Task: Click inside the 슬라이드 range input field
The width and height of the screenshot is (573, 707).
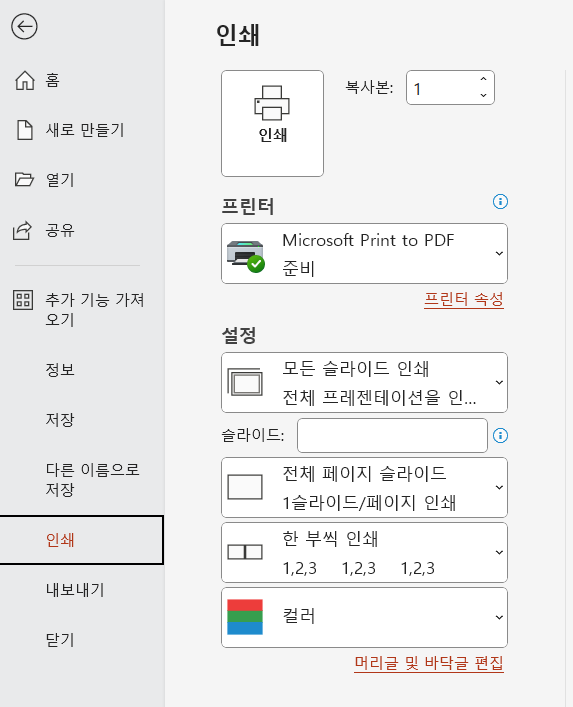Action: [392, 436]
